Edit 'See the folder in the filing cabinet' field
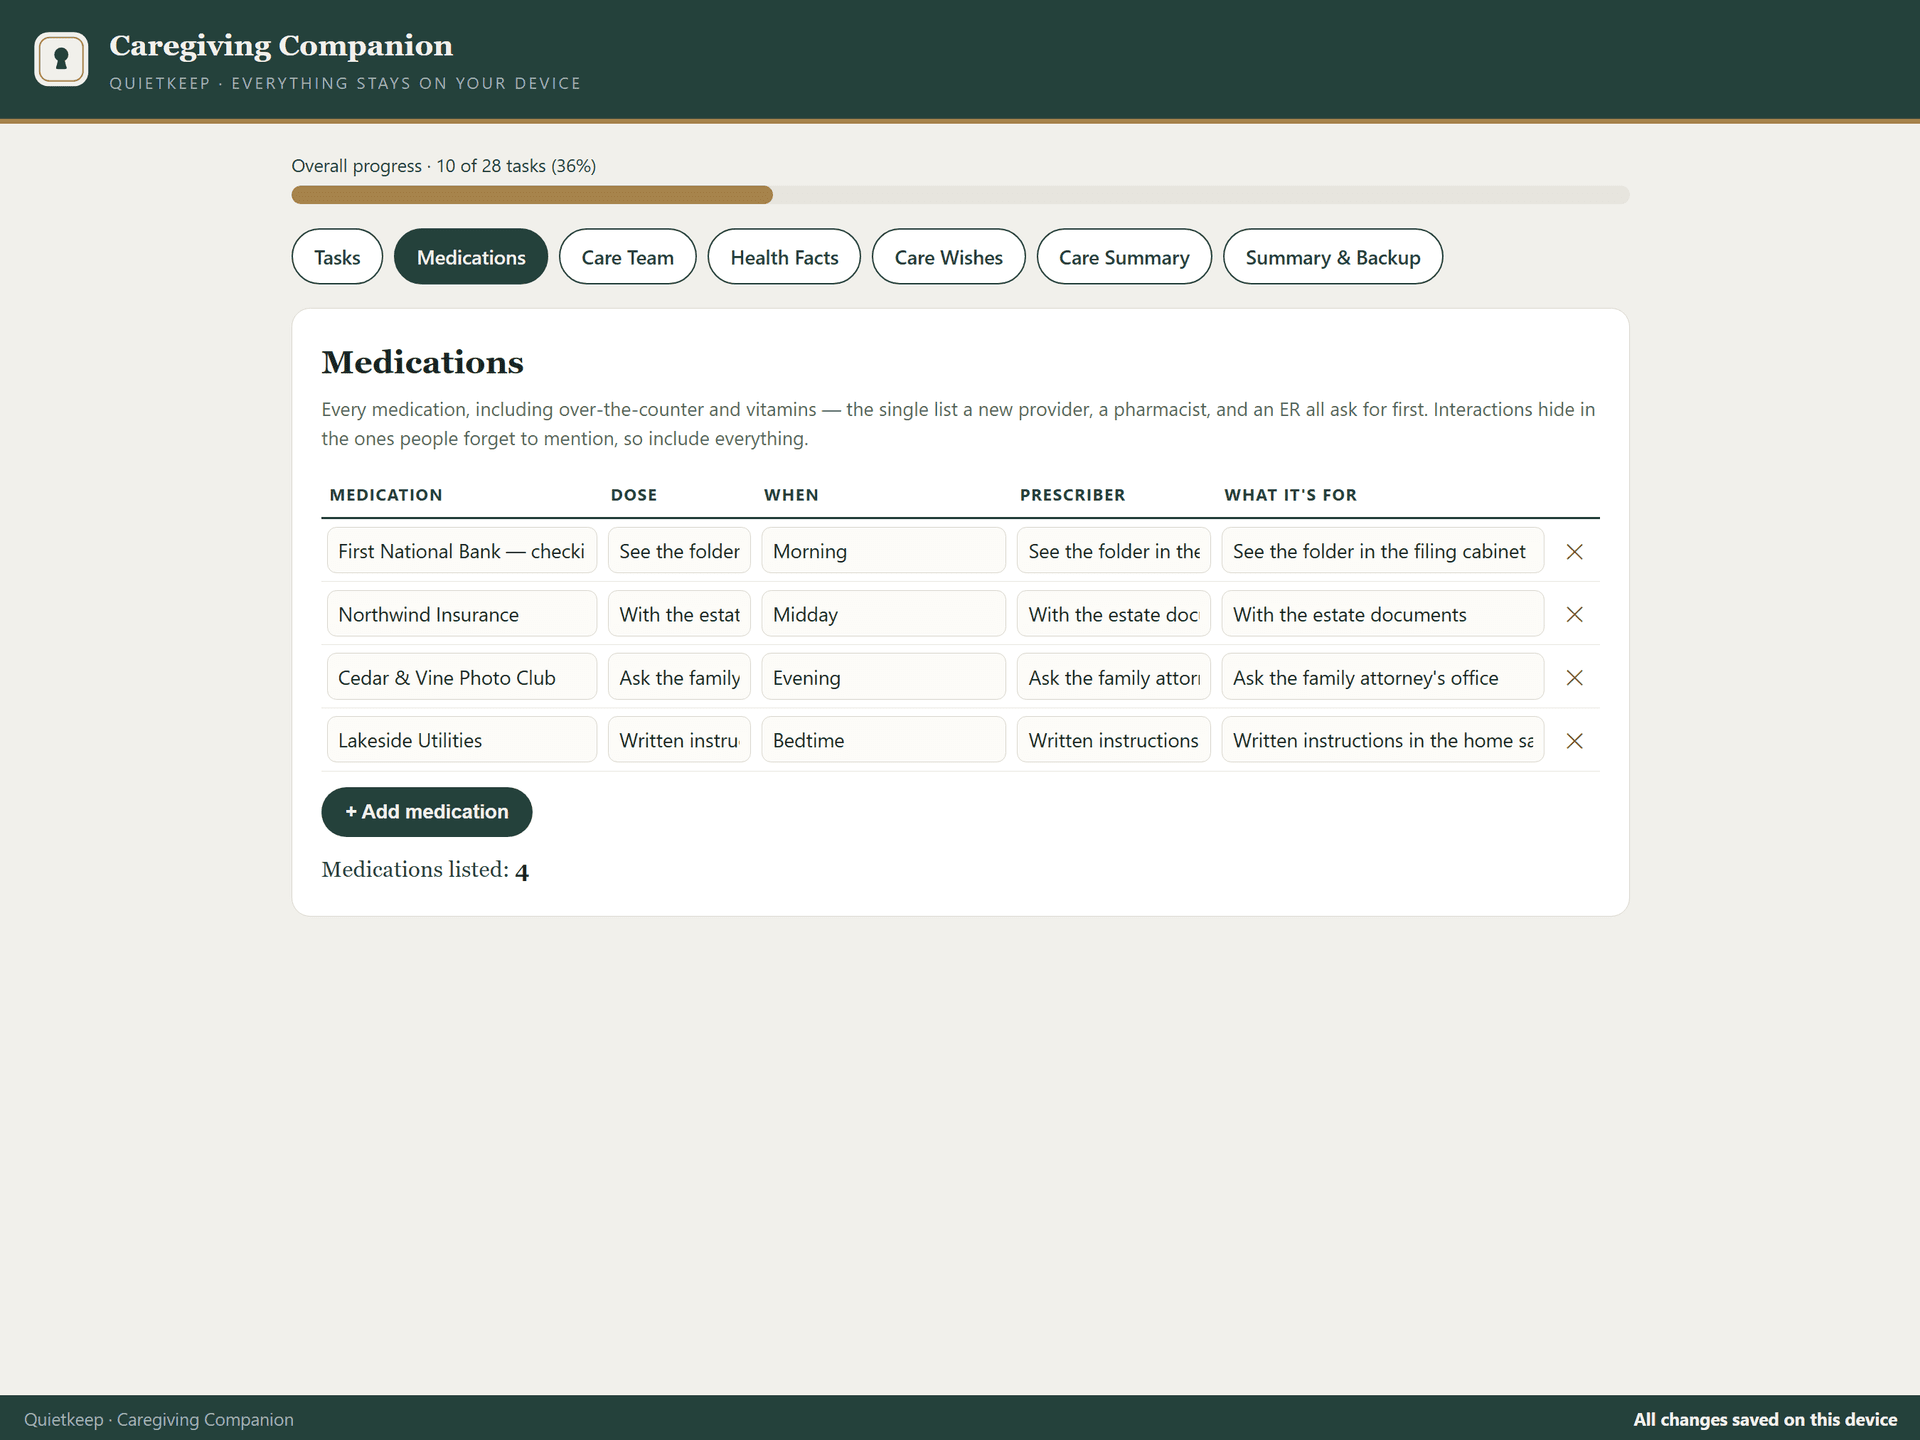The image size is (1920, 1440). (1383, 551)
